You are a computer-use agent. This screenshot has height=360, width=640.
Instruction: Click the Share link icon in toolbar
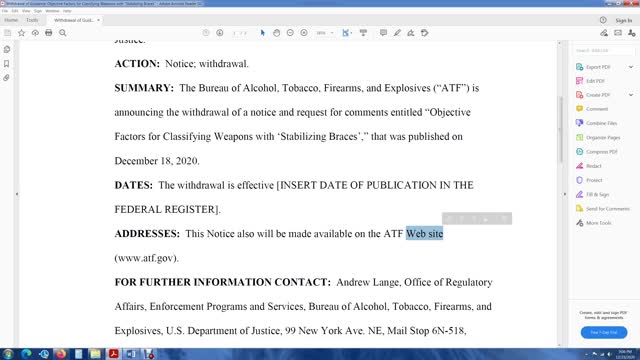pyautogui.click(x=604, y=33)
